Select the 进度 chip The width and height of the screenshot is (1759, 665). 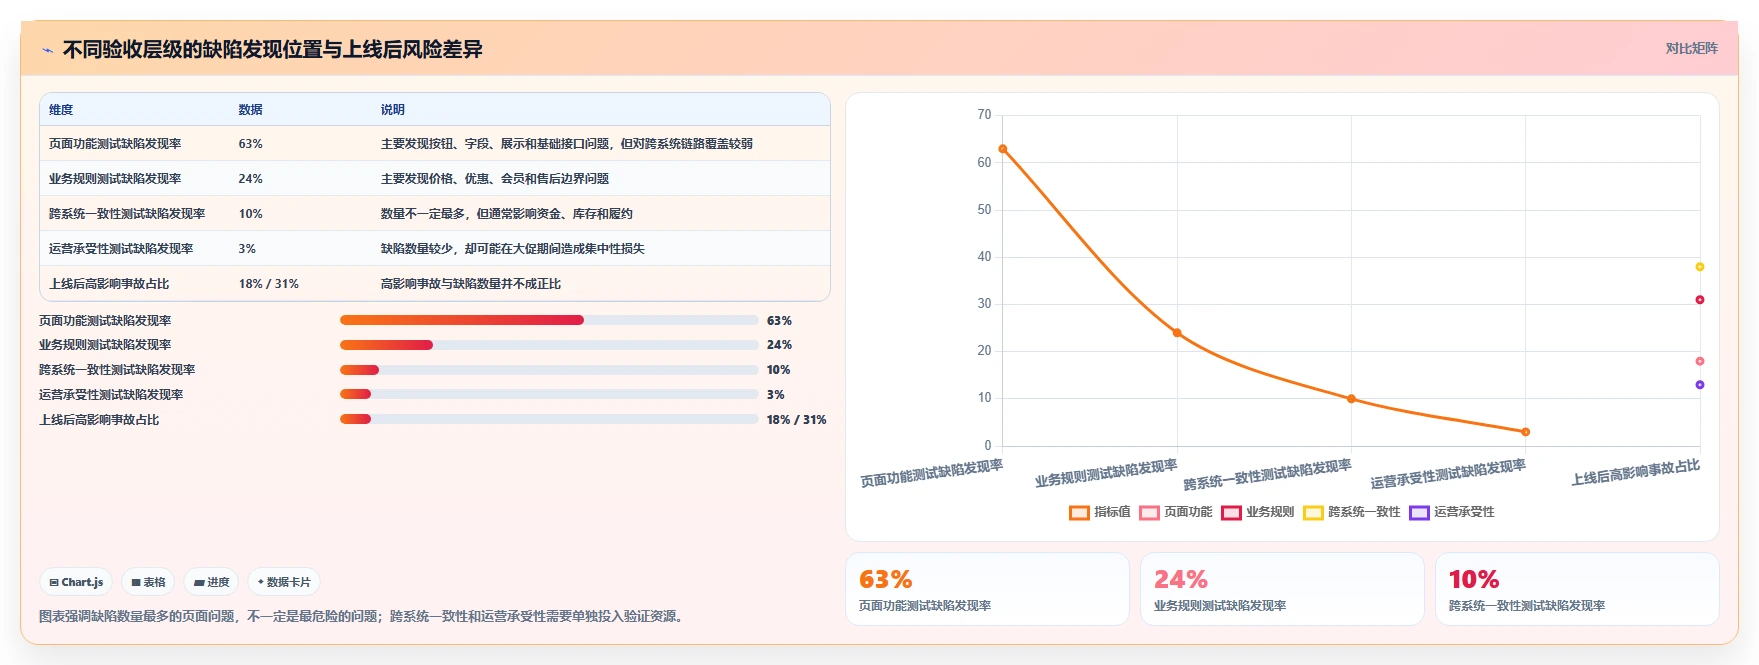(212, 582)
